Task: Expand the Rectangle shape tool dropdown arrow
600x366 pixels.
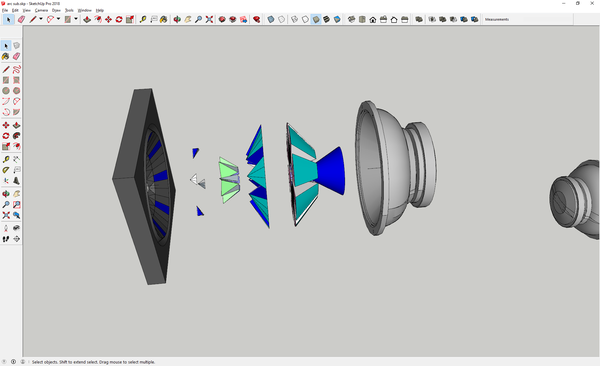Action: 76,19
